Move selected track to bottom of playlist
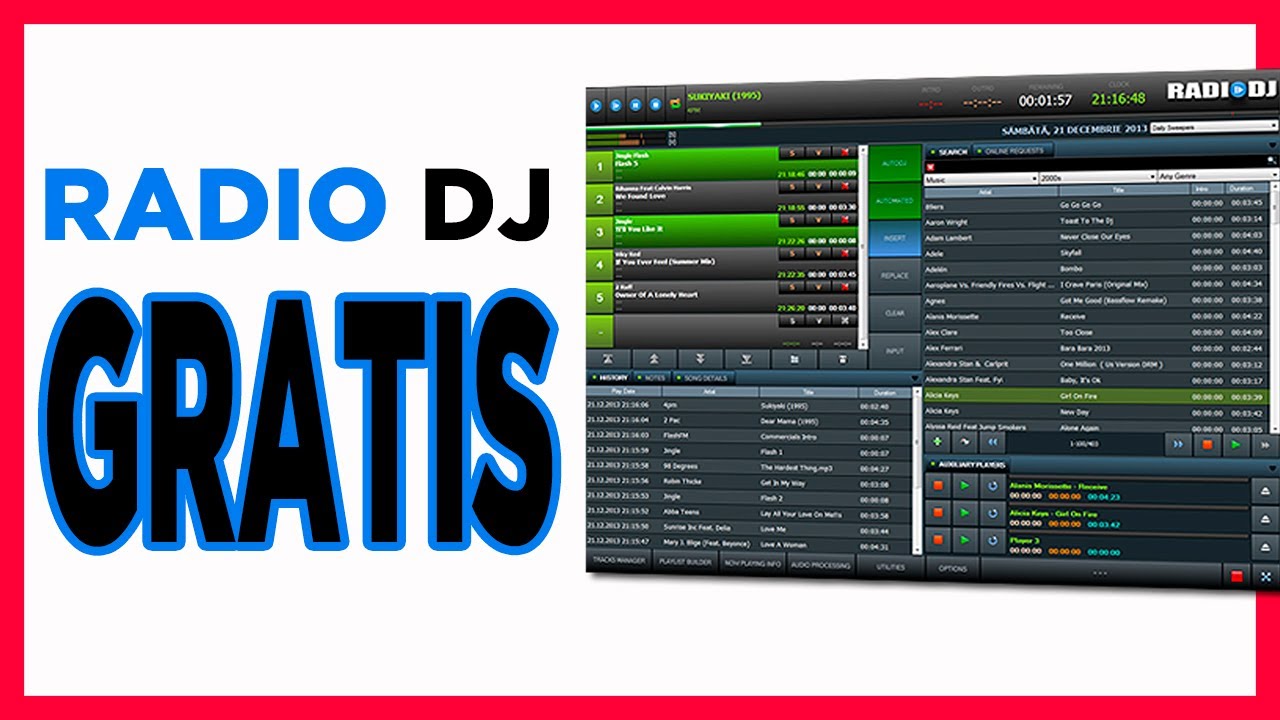 tap(746, 358)
